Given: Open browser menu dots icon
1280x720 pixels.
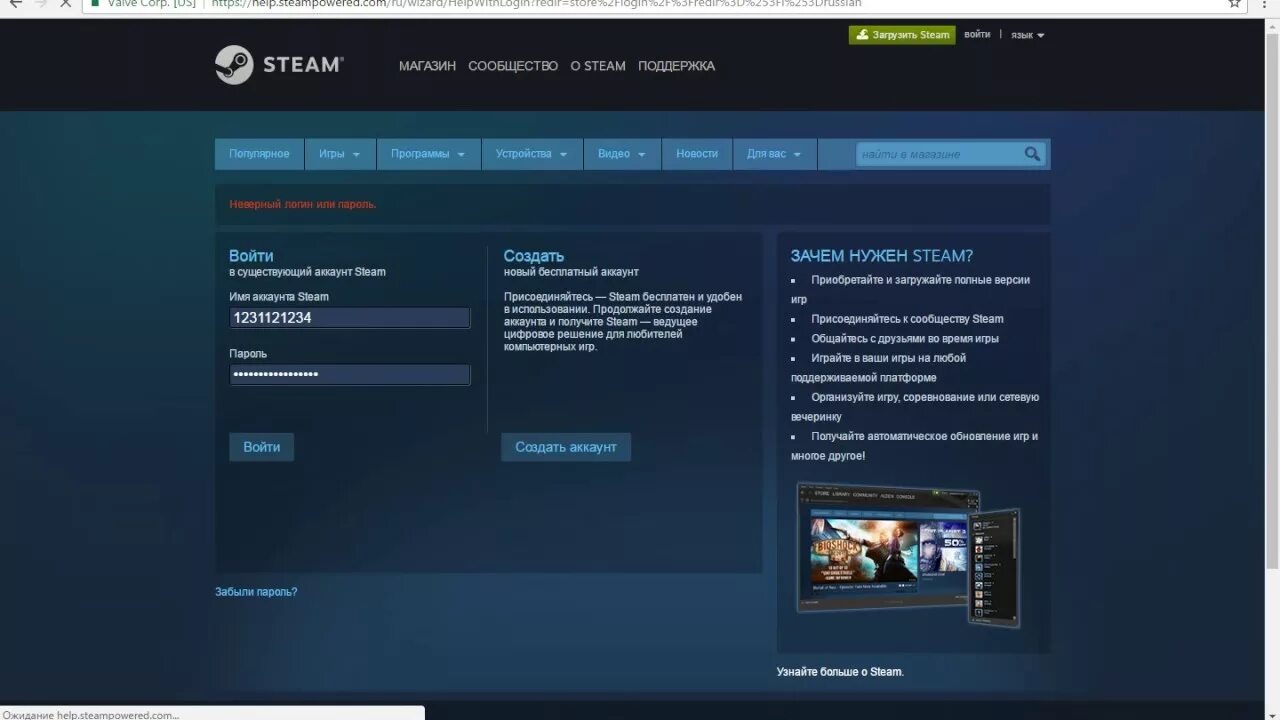Looking at the screenshot, I should click(x=1264, y=3).
